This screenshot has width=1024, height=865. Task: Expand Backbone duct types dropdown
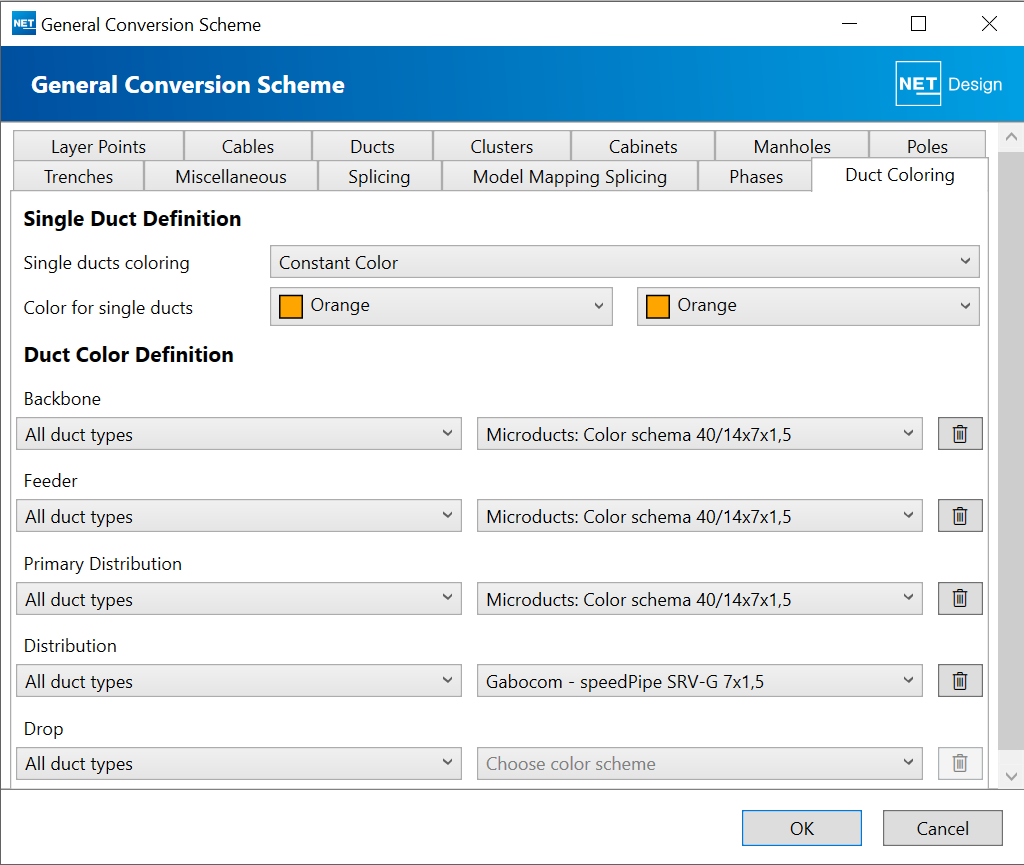(239, 434)
